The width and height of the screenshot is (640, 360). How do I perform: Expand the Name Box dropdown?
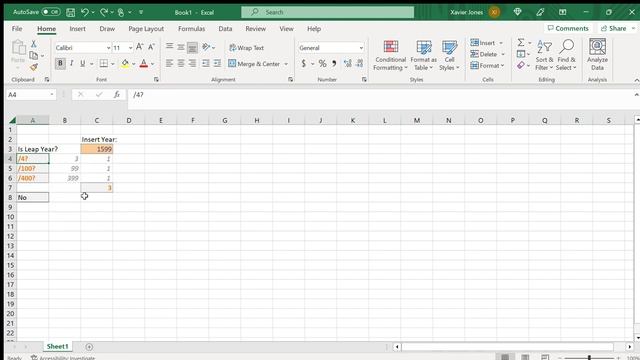pos(52,95)
